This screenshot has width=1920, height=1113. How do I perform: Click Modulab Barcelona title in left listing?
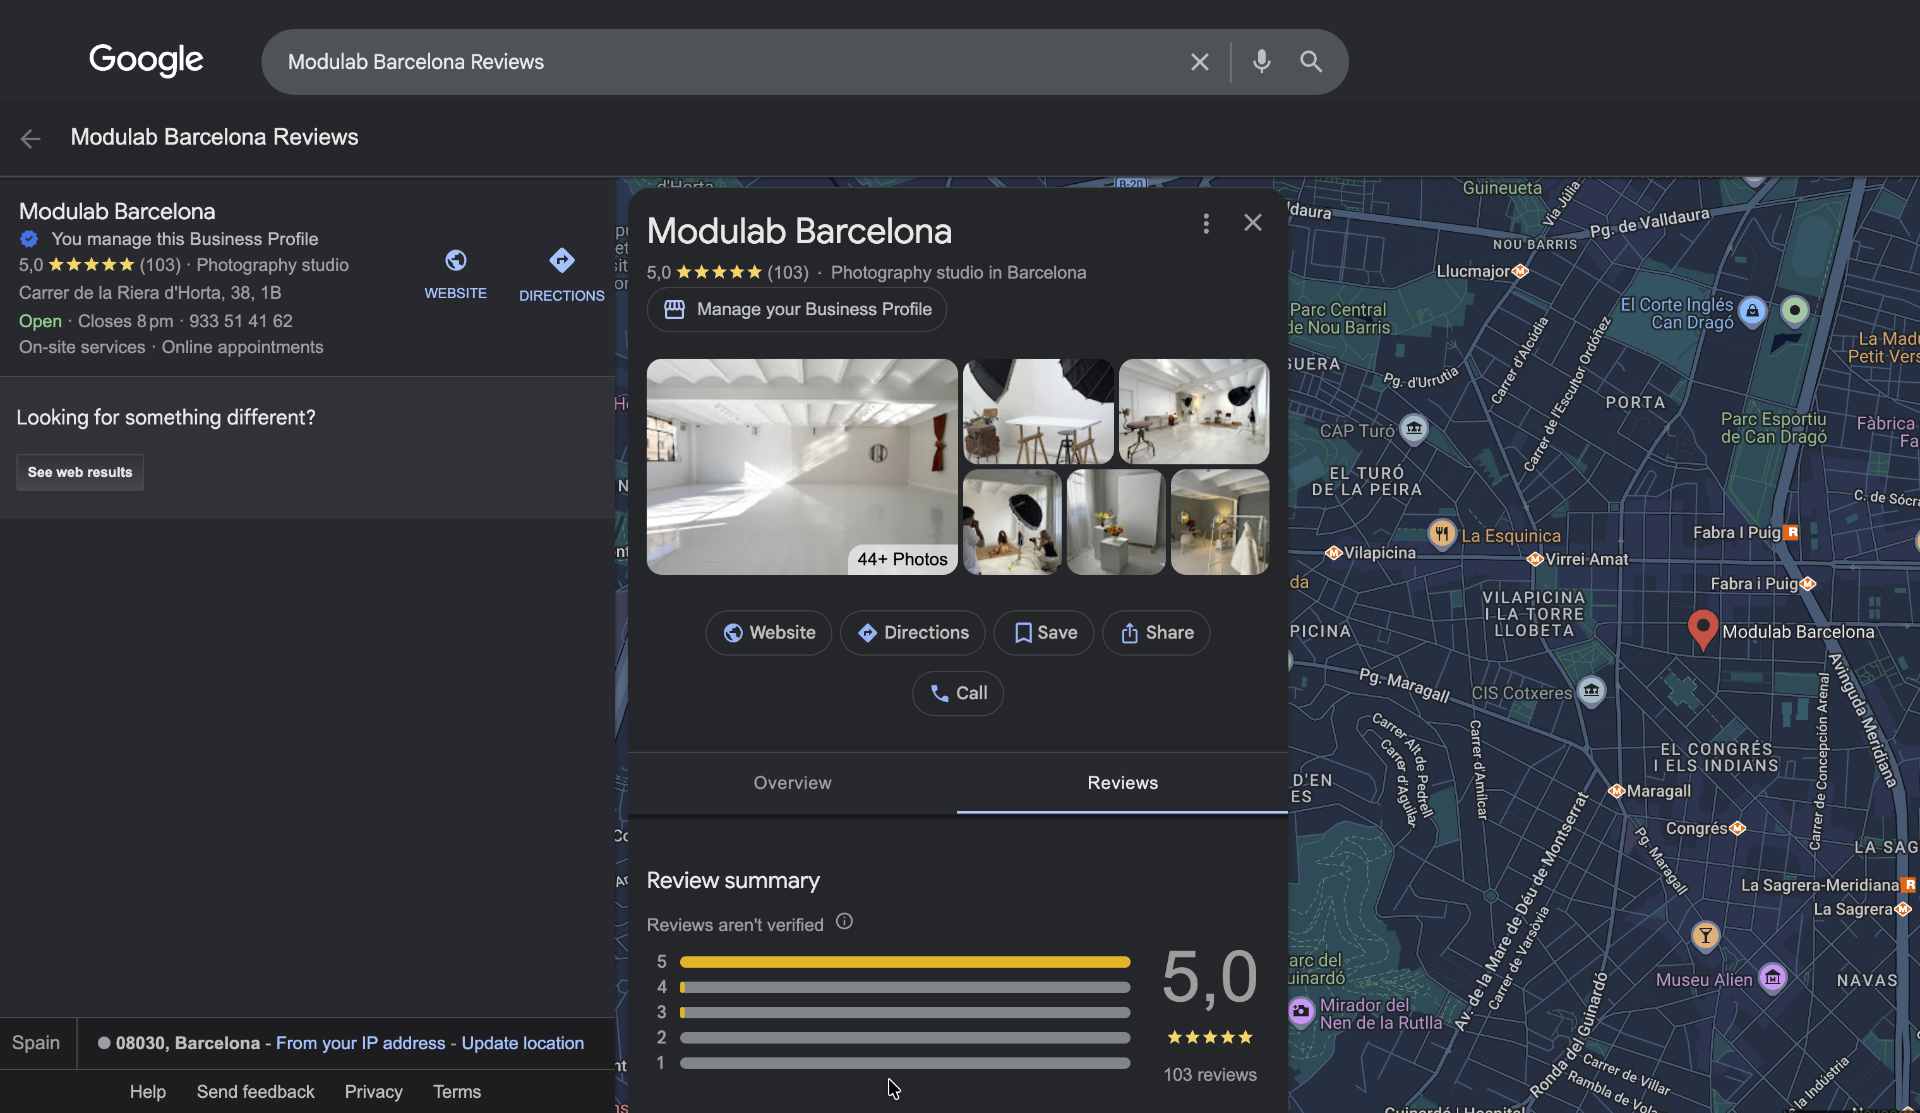click(x=117, y=212)
